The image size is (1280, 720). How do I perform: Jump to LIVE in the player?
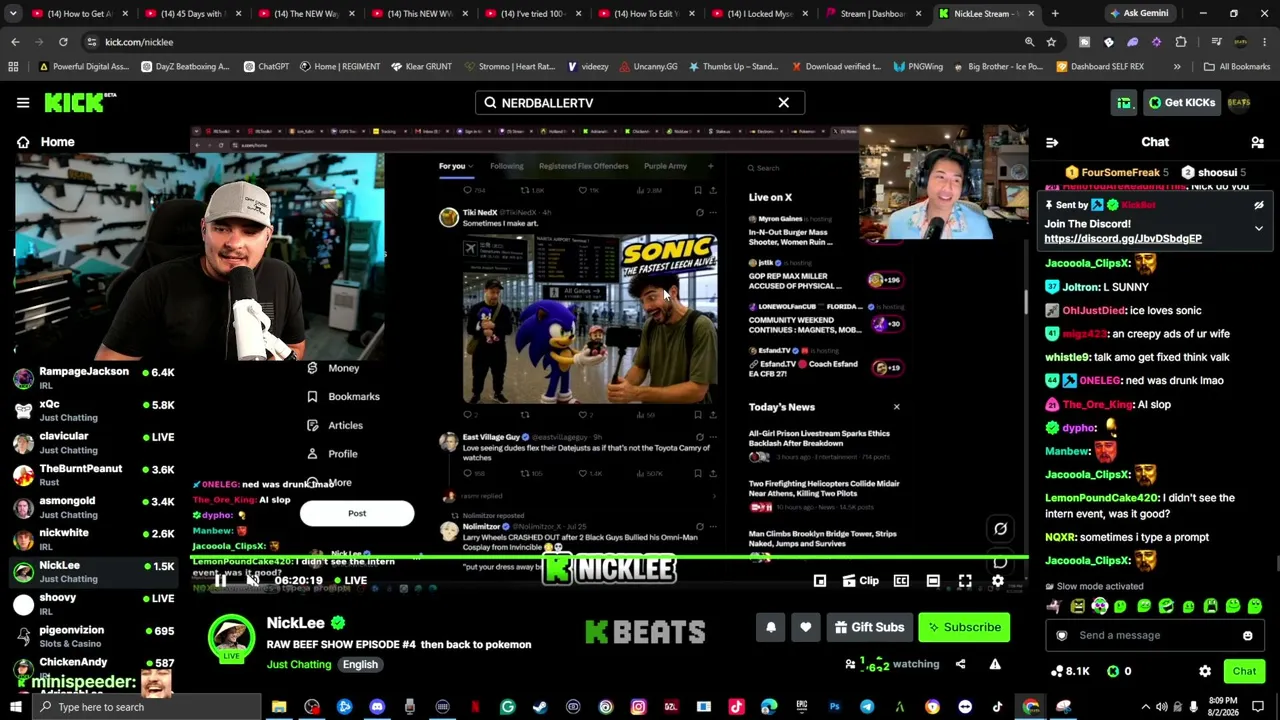351,580
